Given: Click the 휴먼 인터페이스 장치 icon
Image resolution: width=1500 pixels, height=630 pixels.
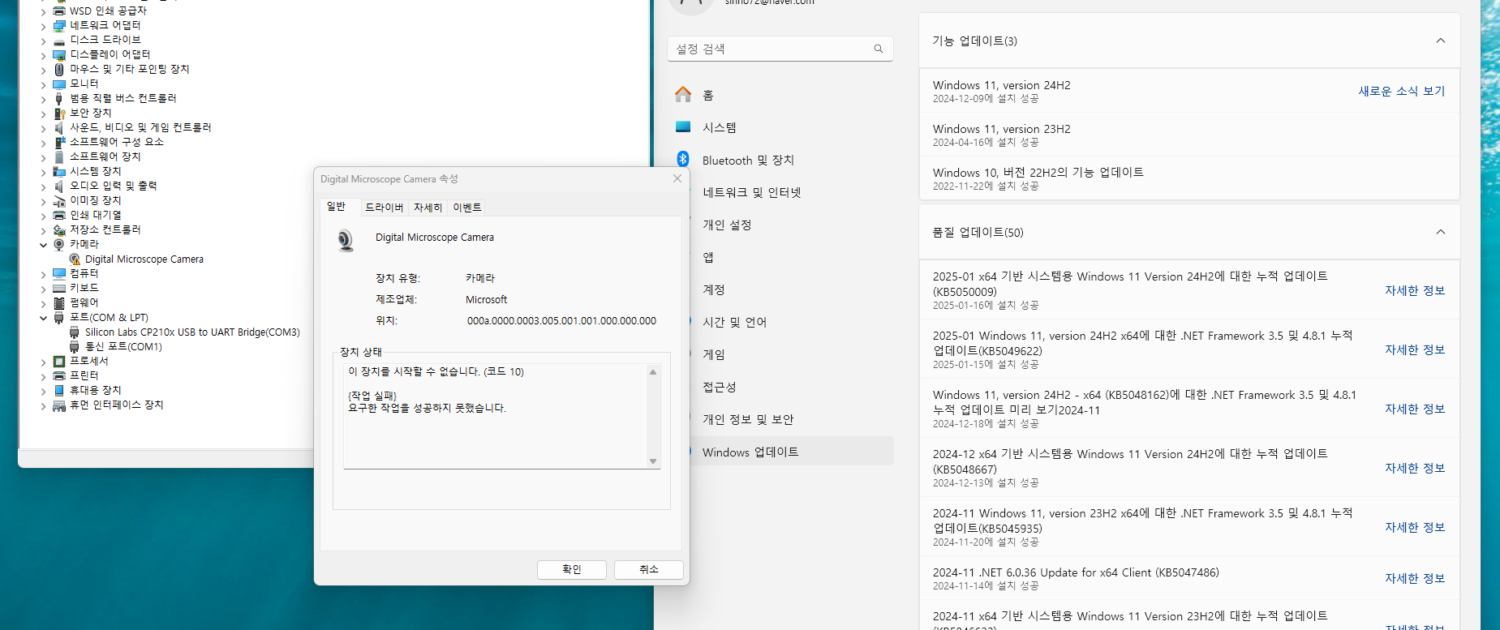Looking at the screenshot, I should (x=59, y=405).
